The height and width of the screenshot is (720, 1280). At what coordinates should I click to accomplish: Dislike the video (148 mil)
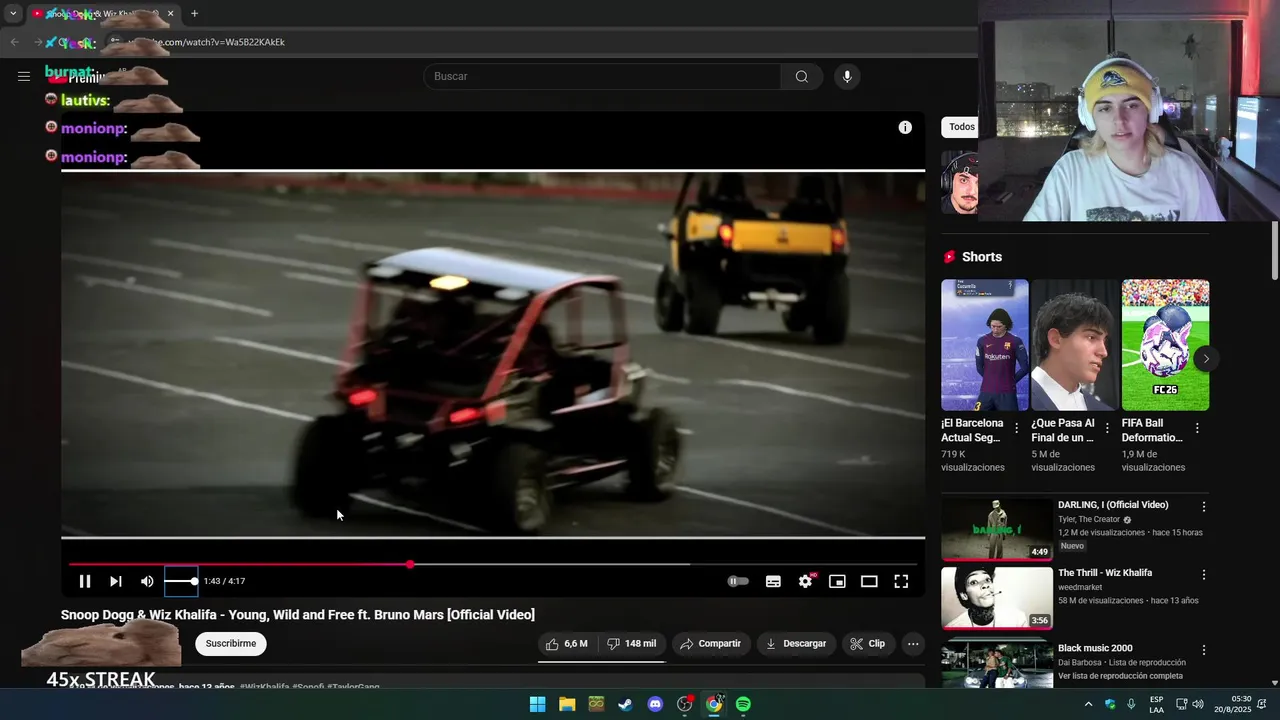(632, 644)
